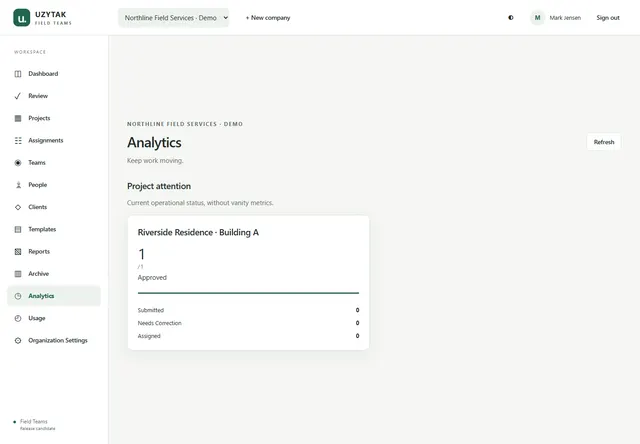This screenshot has width=640, height=444.
Task: Select the Reports icon in sidebar
Action: tap(18, 252)
